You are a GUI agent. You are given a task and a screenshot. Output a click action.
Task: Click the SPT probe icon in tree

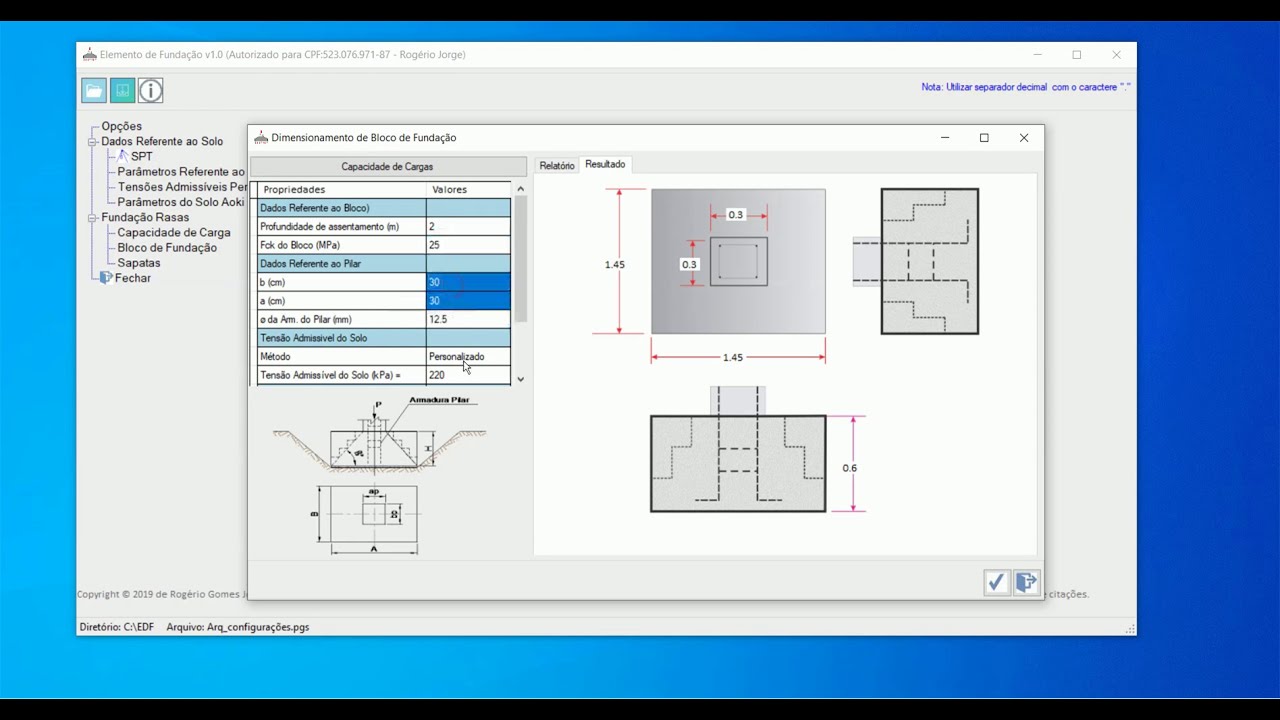coord(122,156)
